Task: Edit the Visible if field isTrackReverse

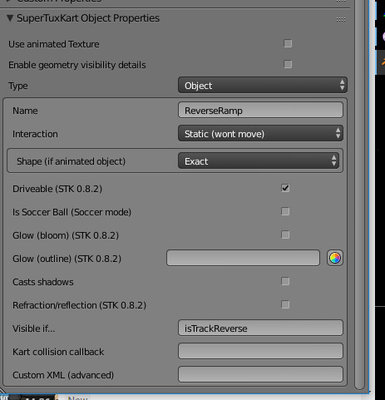Action: [260, 328]
